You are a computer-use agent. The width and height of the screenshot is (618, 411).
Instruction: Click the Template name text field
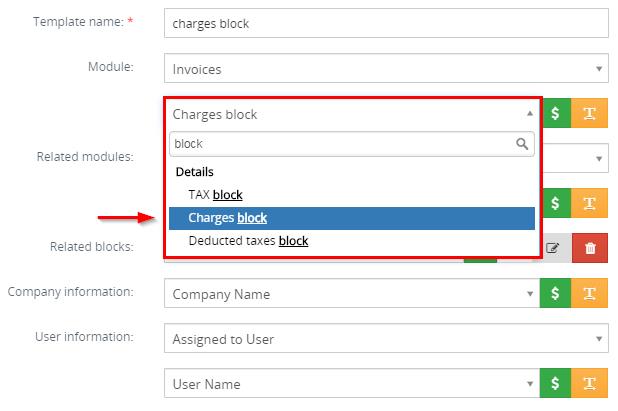tap(386, 23)
